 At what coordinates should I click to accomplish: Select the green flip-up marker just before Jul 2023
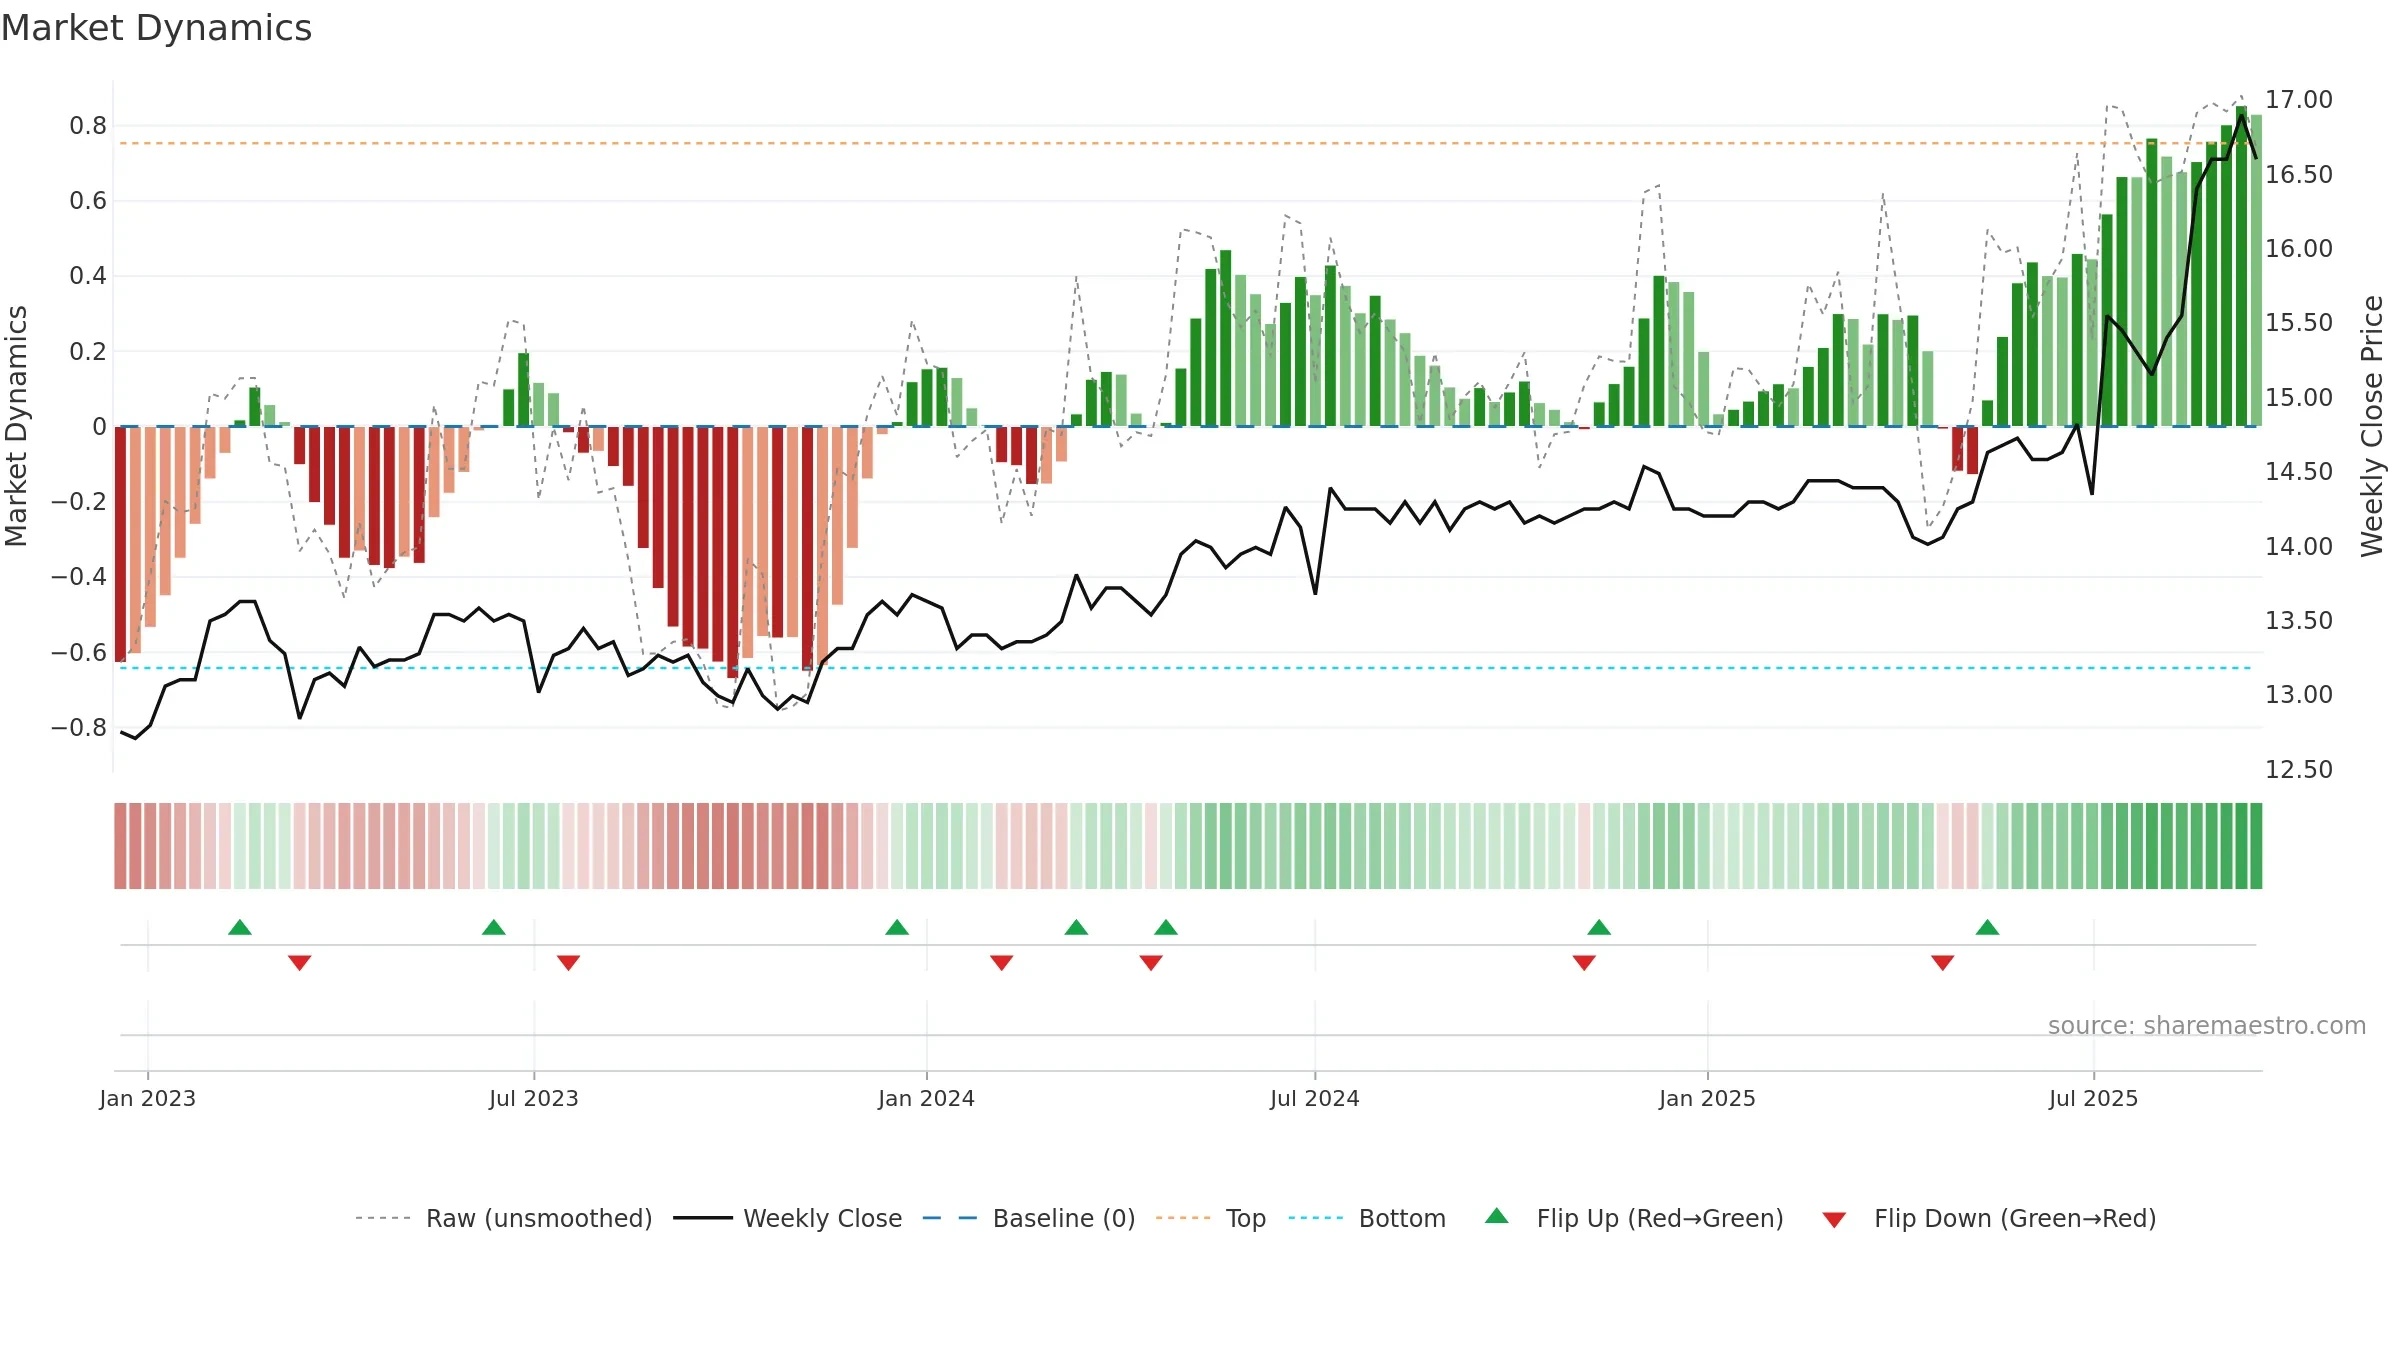pos(494,927)
